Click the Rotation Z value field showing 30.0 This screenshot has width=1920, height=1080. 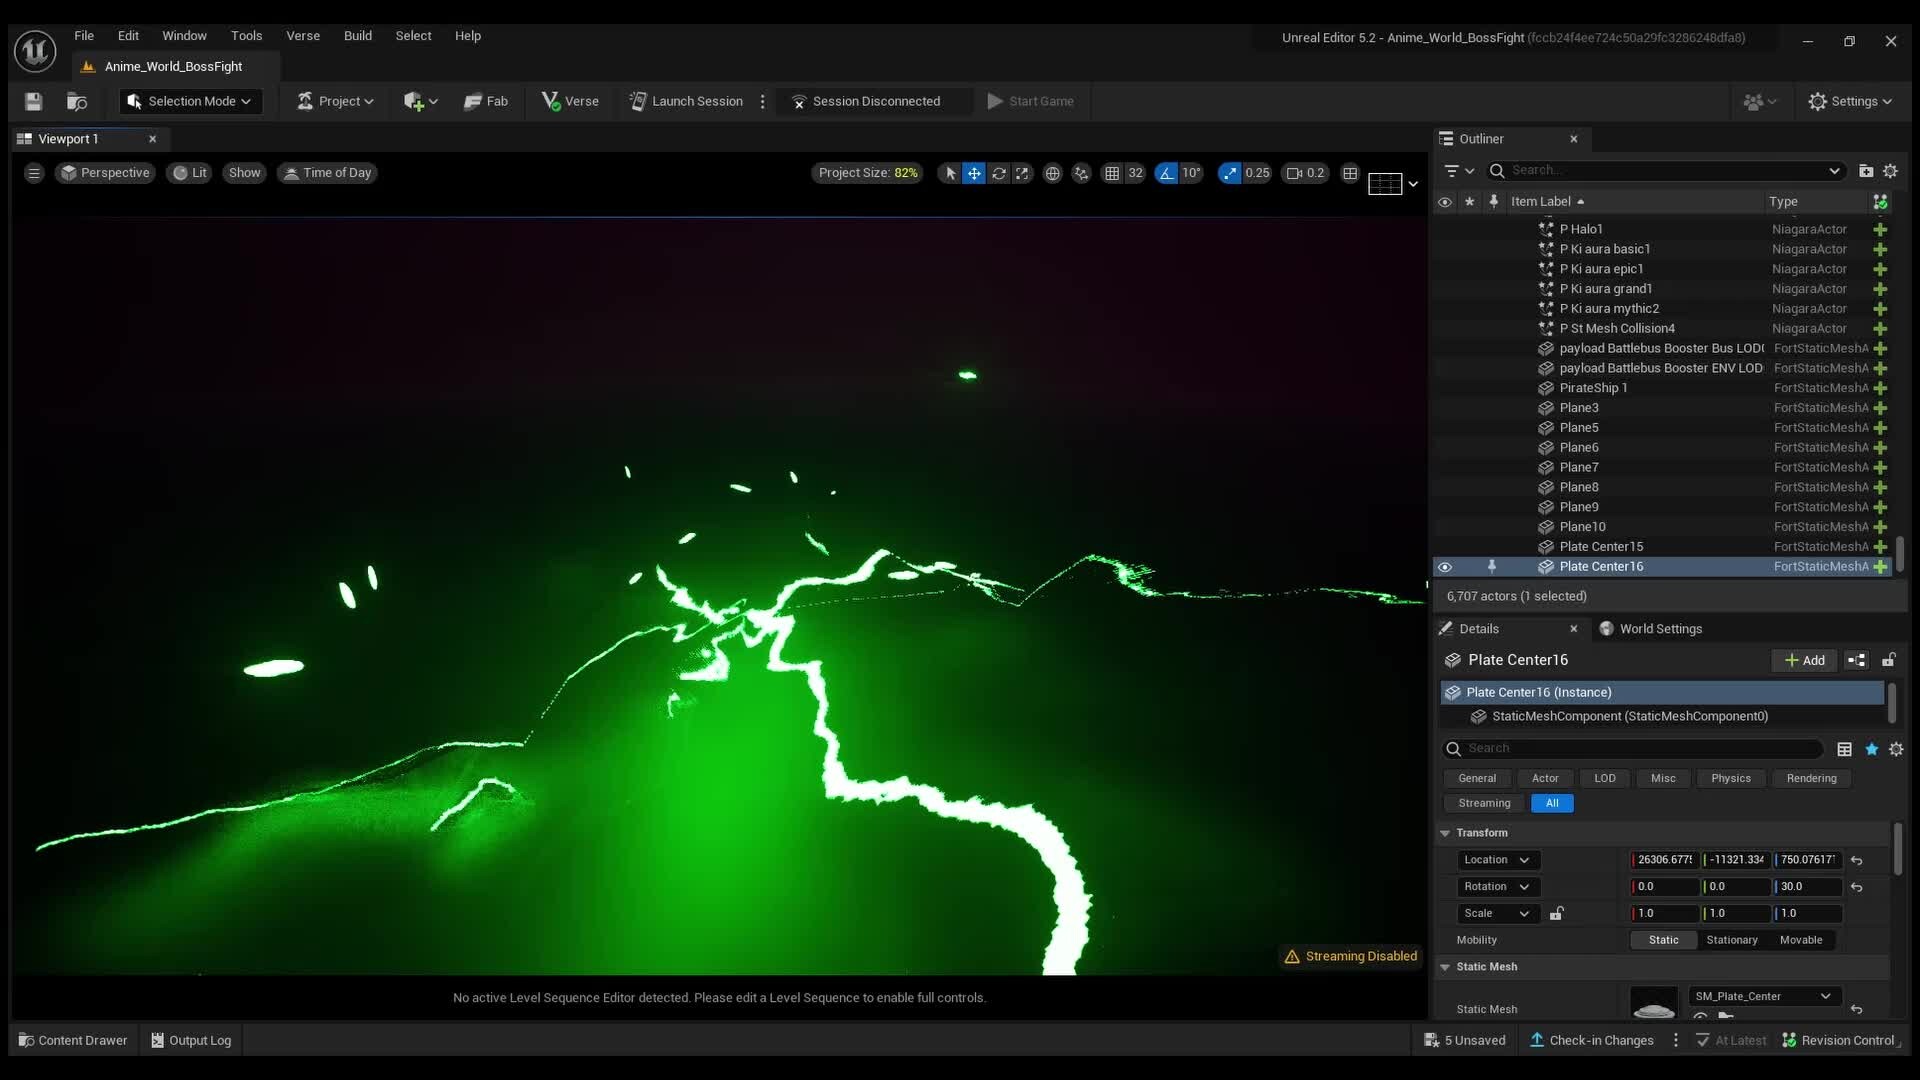(x=1806, y=887)
